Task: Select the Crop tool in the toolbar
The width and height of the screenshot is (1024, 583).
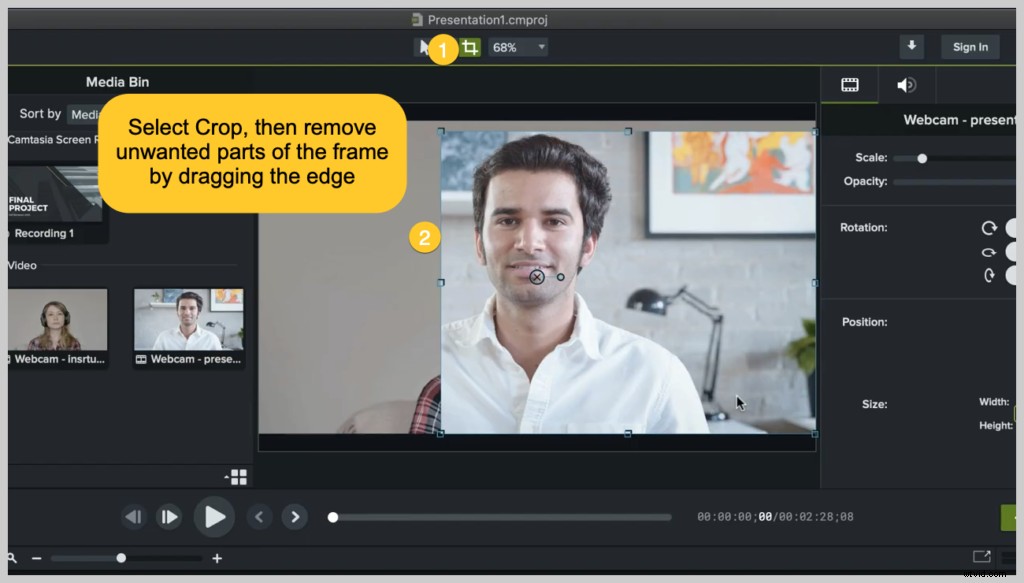Action: [x=470, y=46]
